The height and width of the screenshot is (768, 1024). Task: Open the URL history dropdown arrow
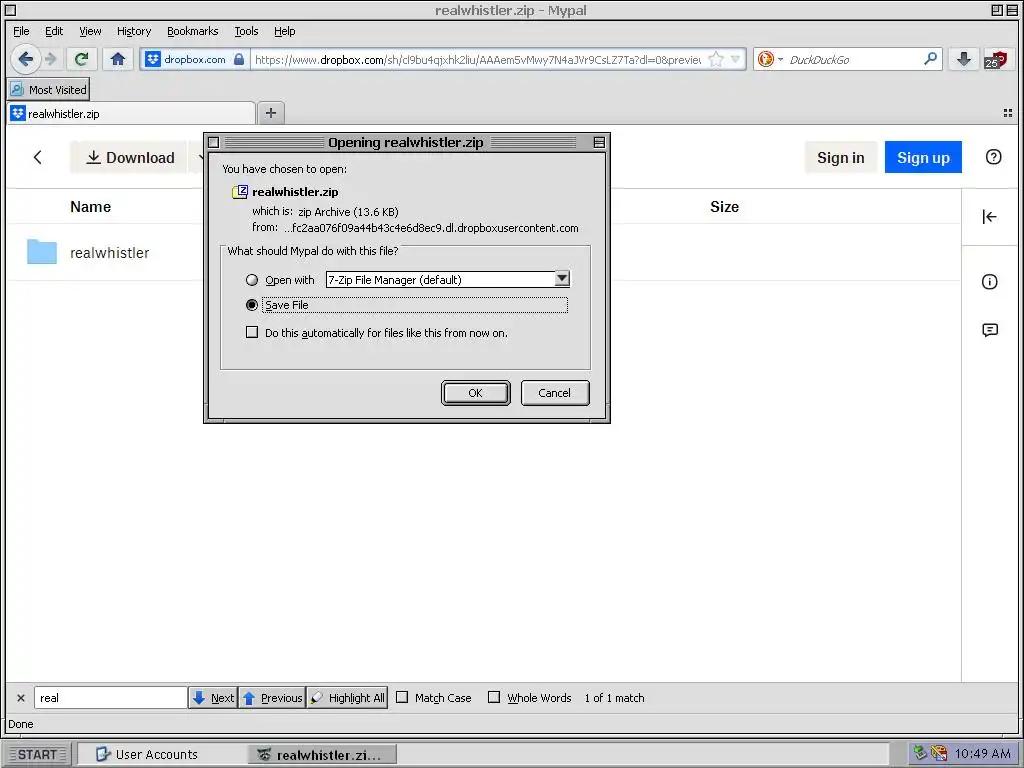click(736, 59)
